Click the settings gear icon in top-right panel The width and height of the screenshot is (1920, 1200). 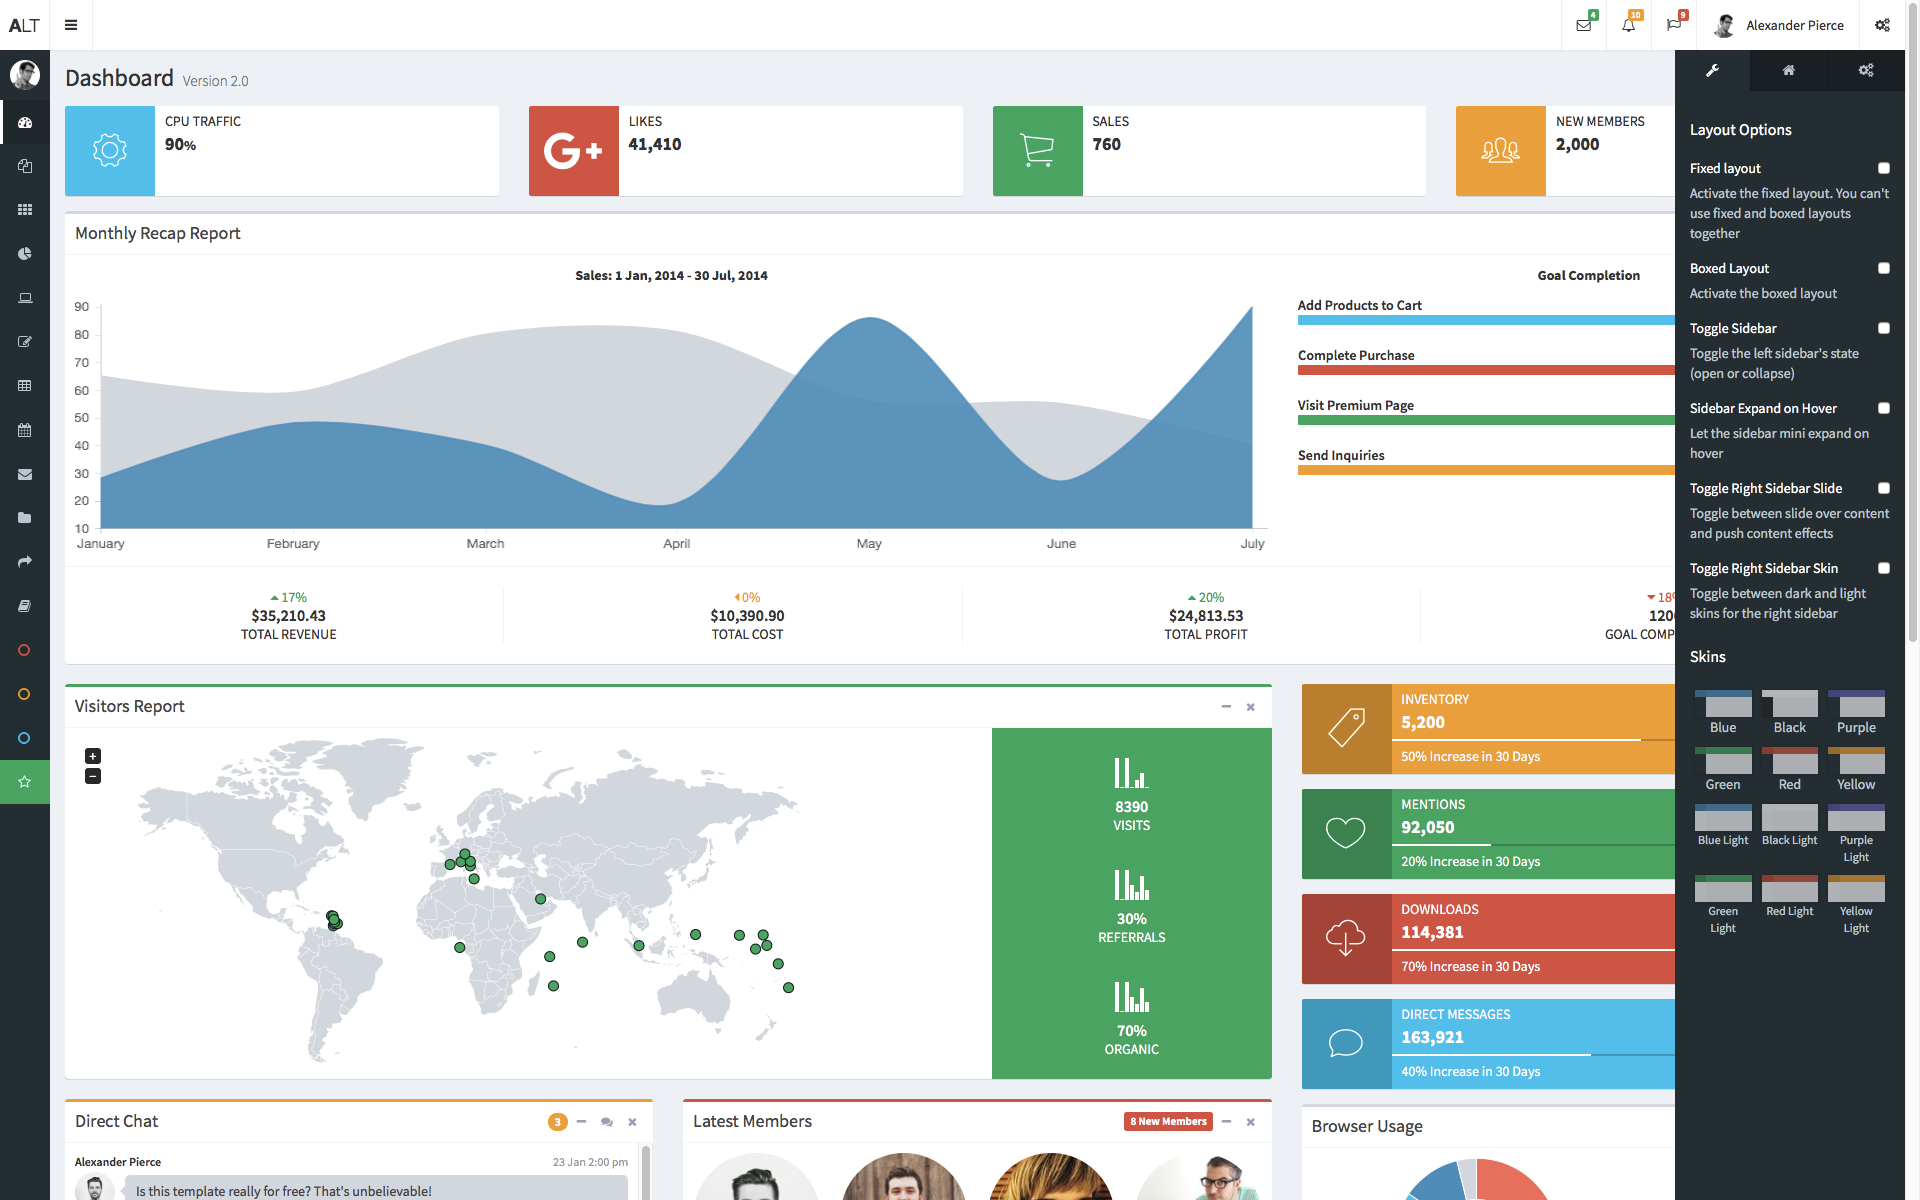(x=1865, y=71)
